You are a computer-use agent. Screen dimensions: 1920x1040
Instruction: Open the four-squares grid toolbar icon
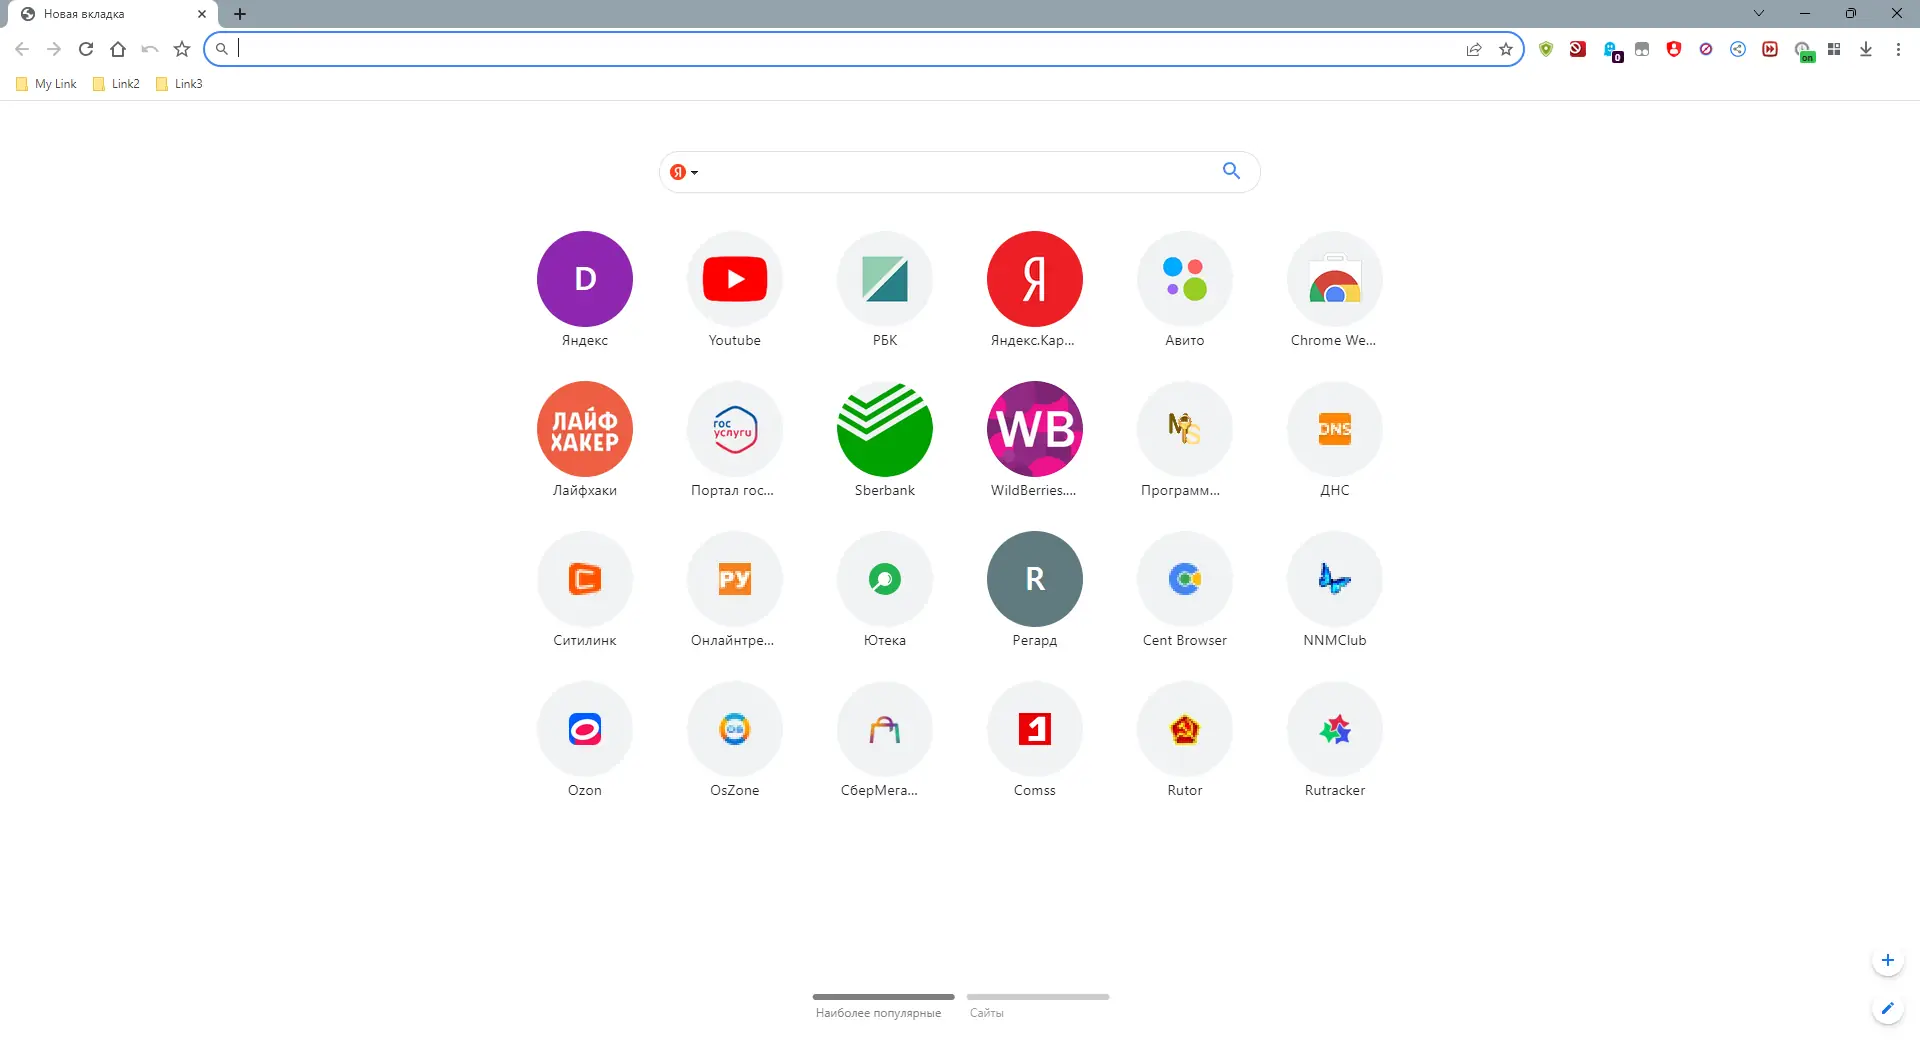tap(1834, 49)
